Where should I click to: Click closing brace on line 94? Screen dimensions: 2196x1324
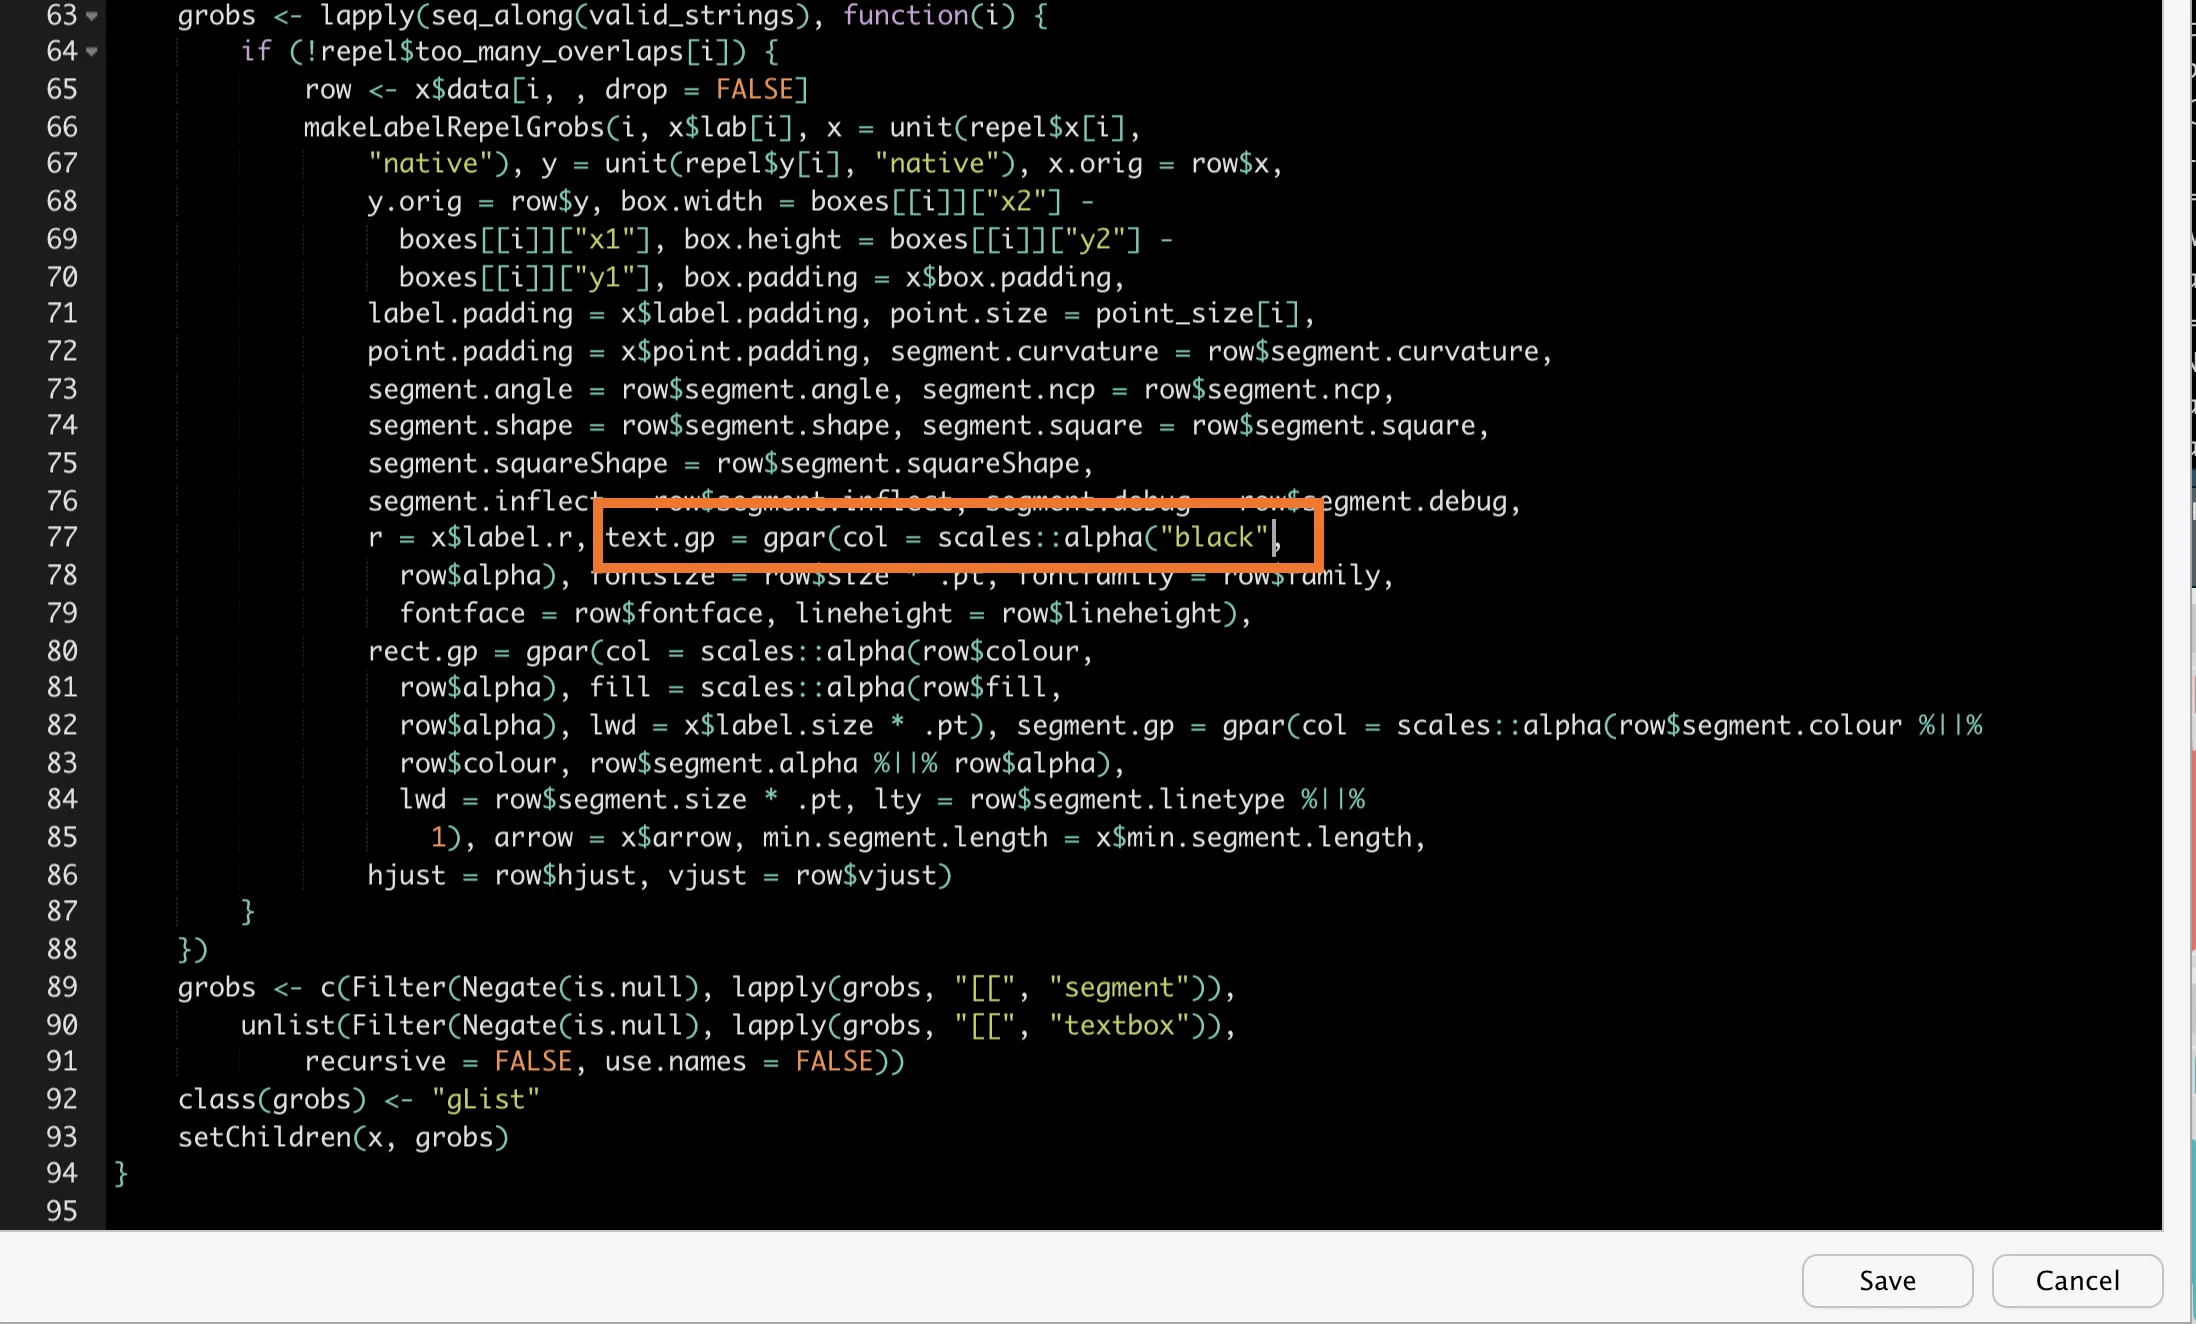(x=121, y=1173)
